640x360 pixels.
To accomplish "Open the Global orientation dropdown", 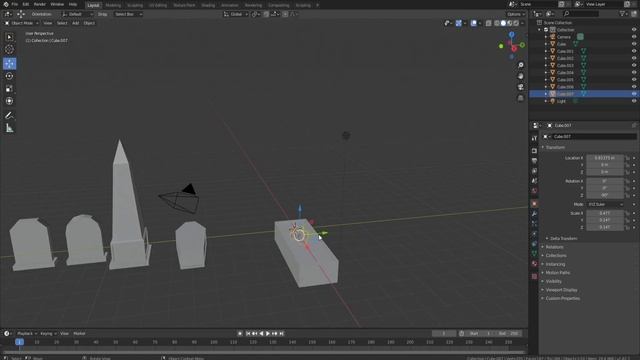I will coord(236,14).
